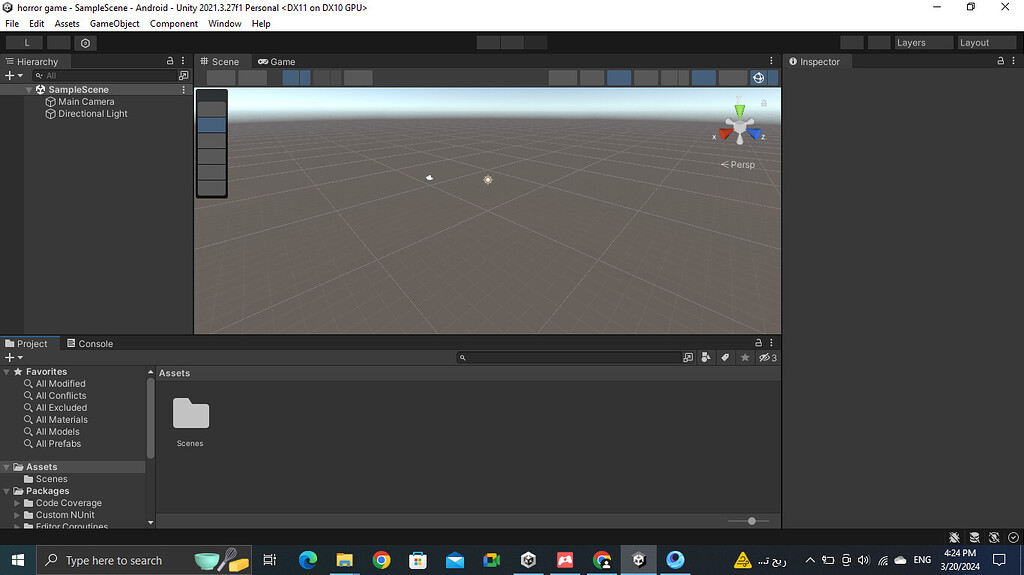Viewport: 1024px width, 575px height.
Task: Open File Explorer from the taskbar
Action: (x=344, y=560)
